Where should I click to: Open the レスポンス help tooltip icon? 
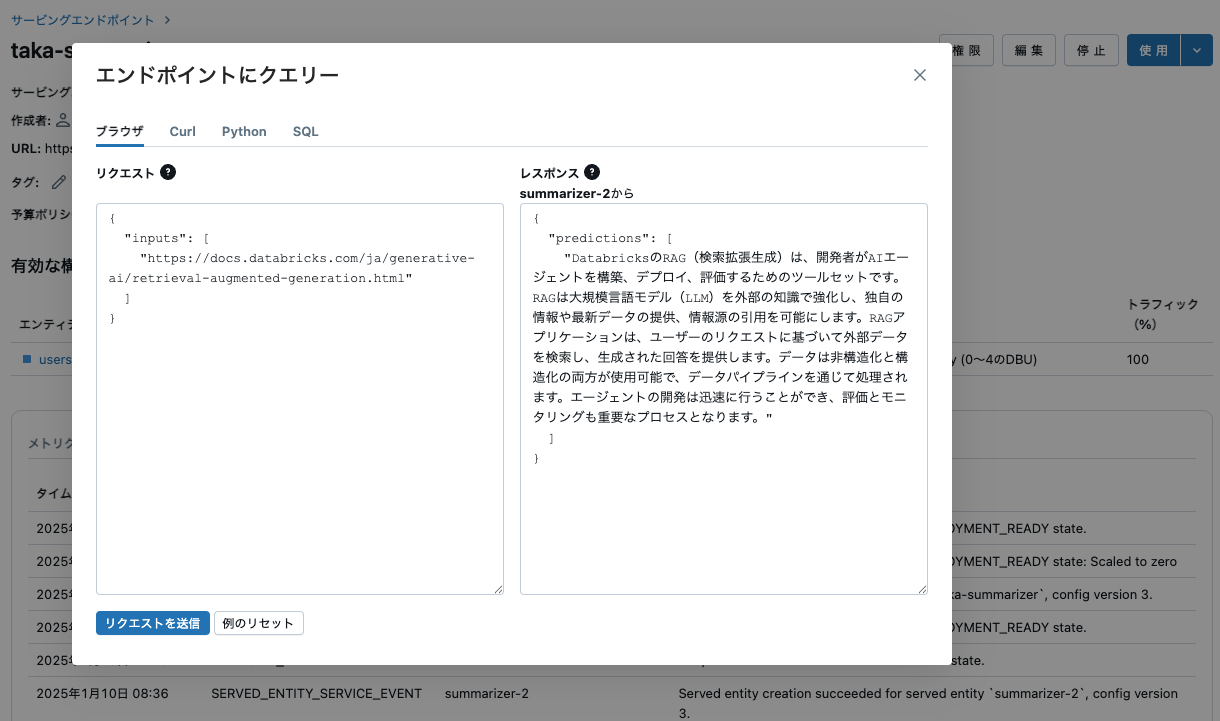click(592, 172)
